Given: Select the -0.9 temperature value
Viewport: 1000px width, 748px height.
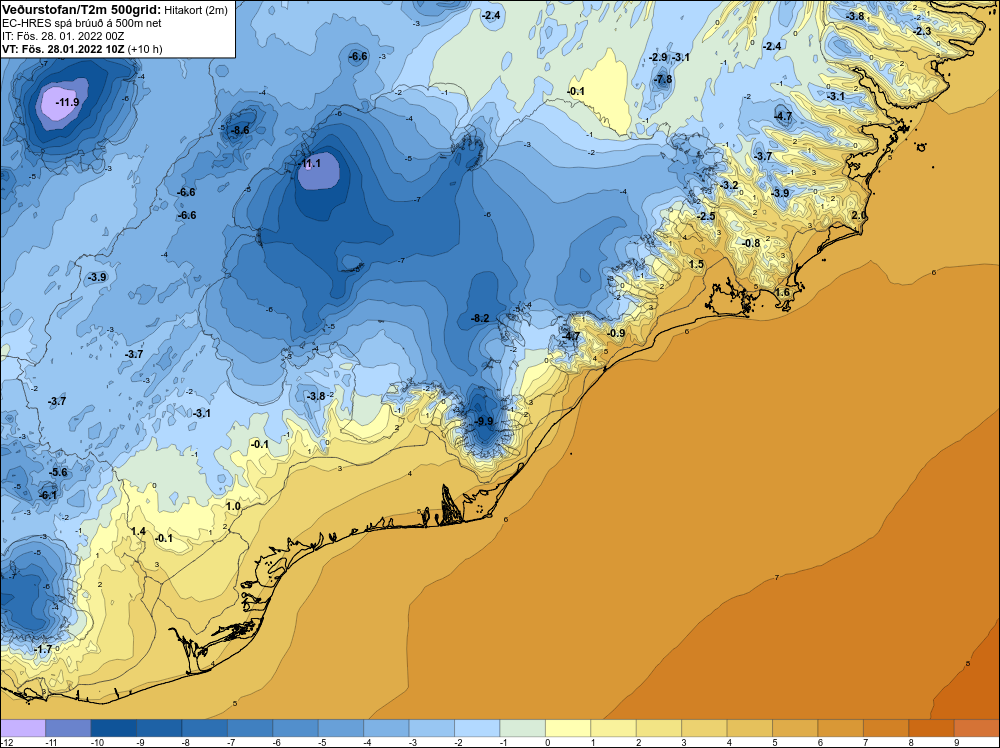Looking at the screenshot, I should tap(616, 334).
